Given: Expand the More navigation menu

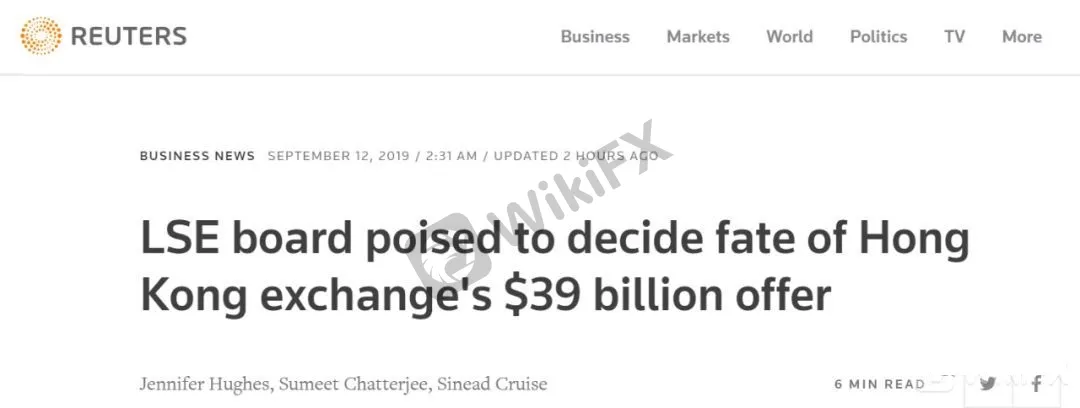Looking at the screenshot, I should pyautogui.click(x=1021, y=37).
